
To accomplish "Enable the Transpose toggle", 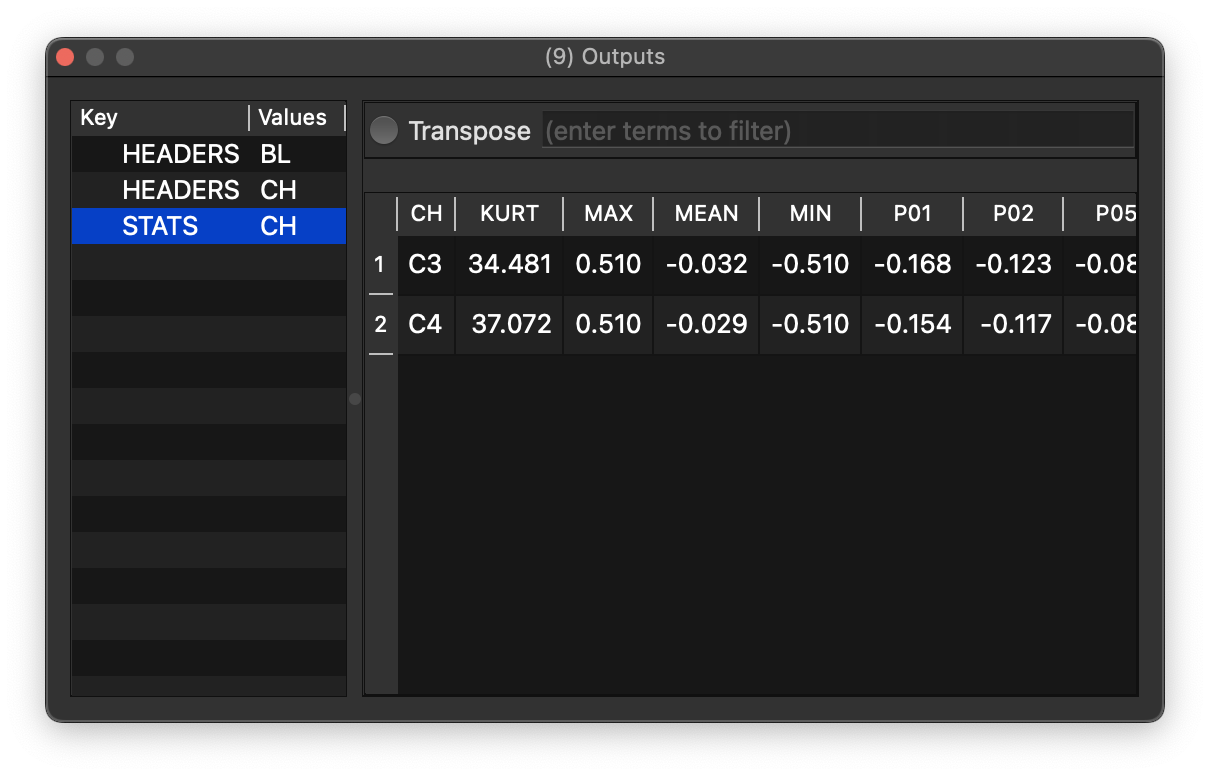I will pos(383,130).
